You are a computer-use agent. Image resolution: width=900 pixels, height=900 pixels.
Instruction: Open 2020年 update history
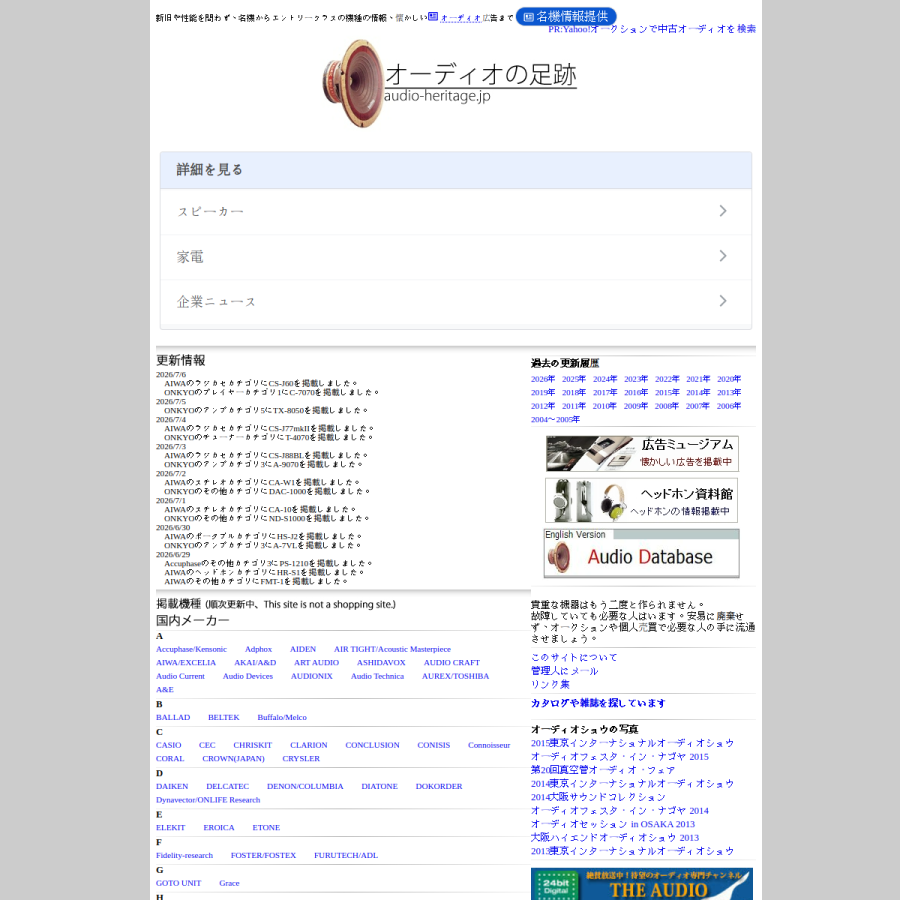tap(728, 379)
